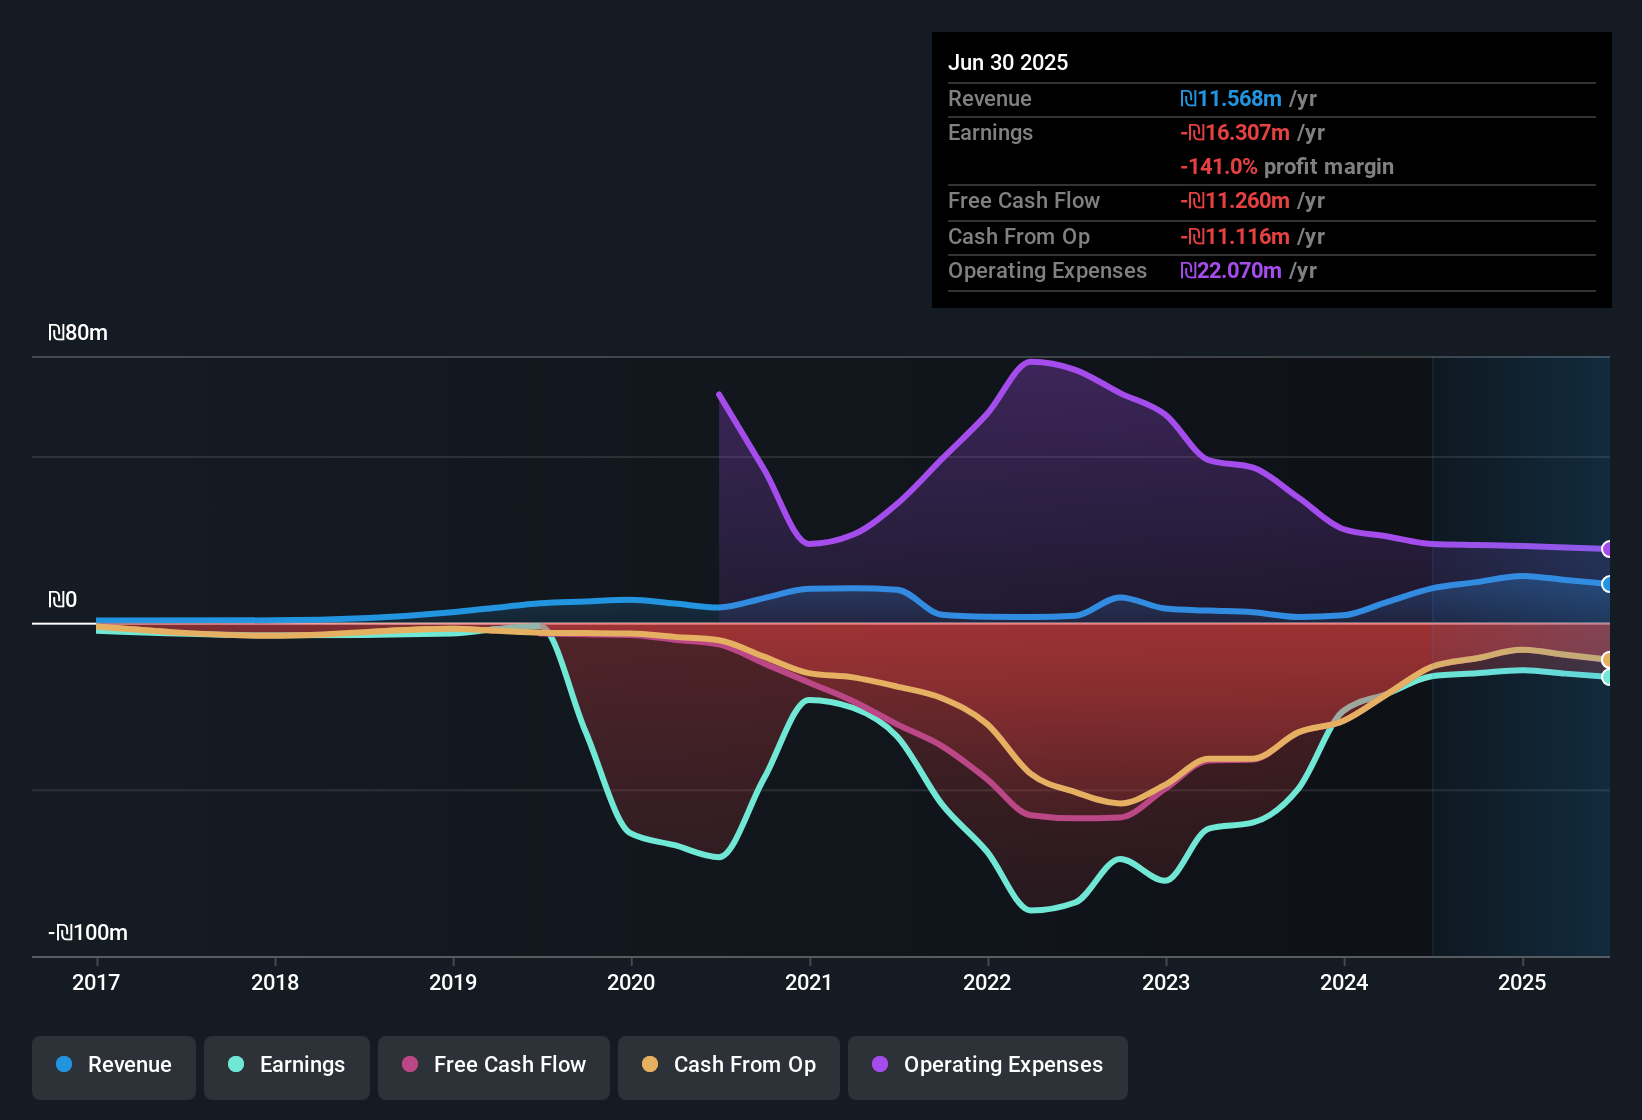Click the -₪100m axis label
The height and width of the screenshot is (1120, 1642).
pos(86,931)
